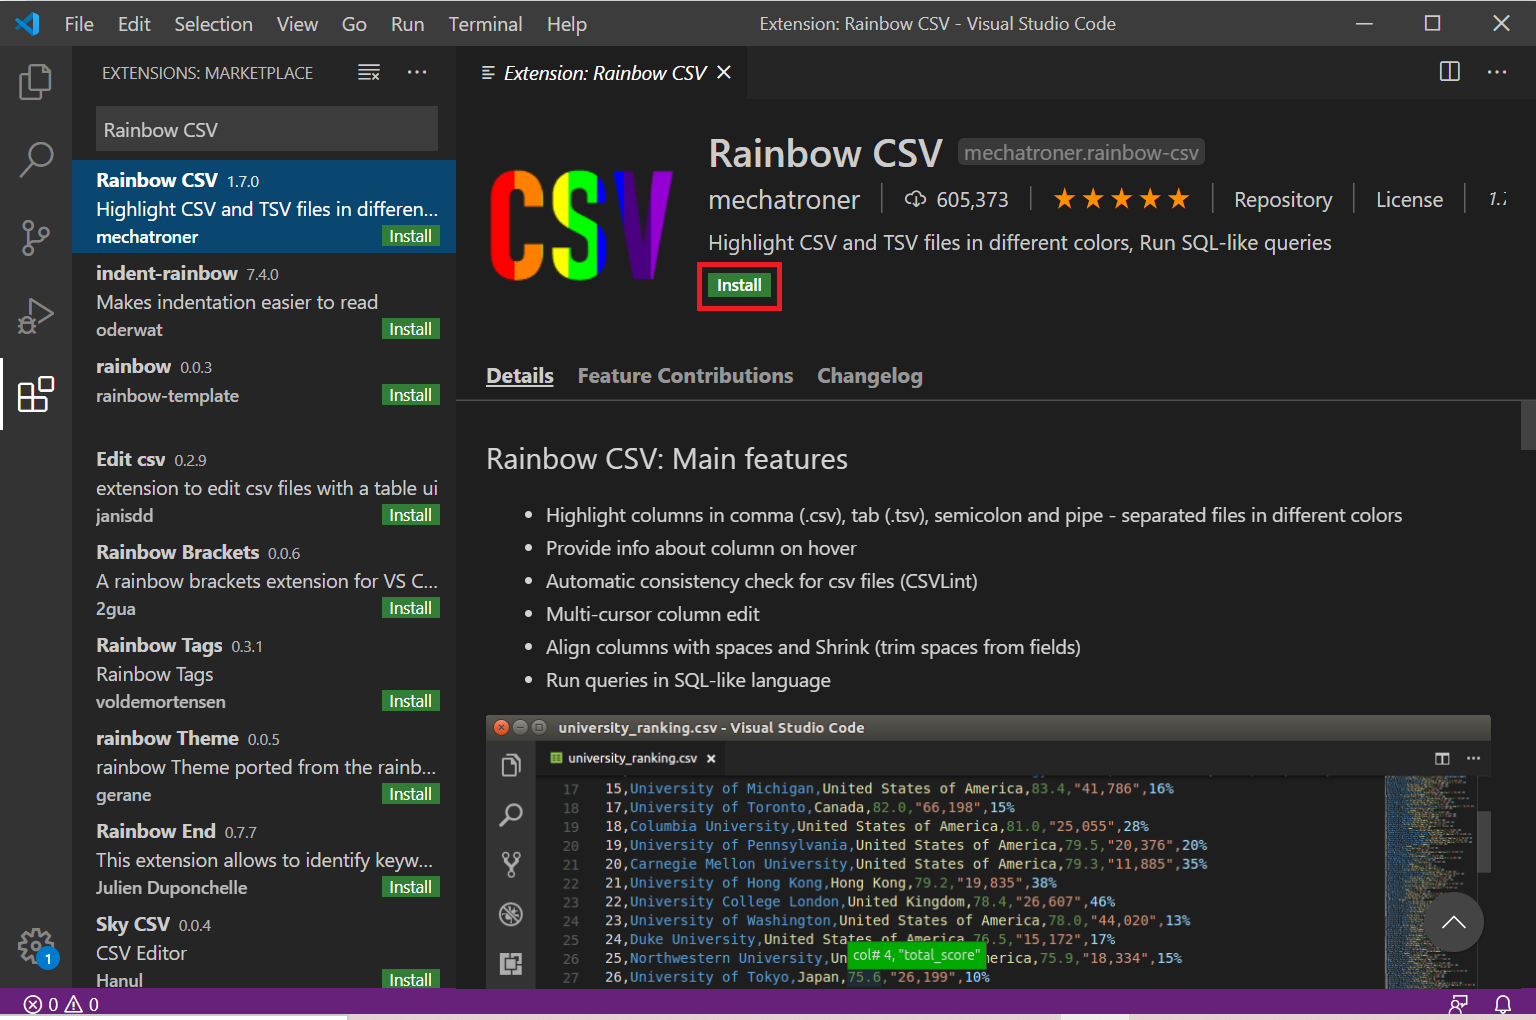Open the Run and Debug view
This screenshot has height=1020, width=1536.
[35, 316]
